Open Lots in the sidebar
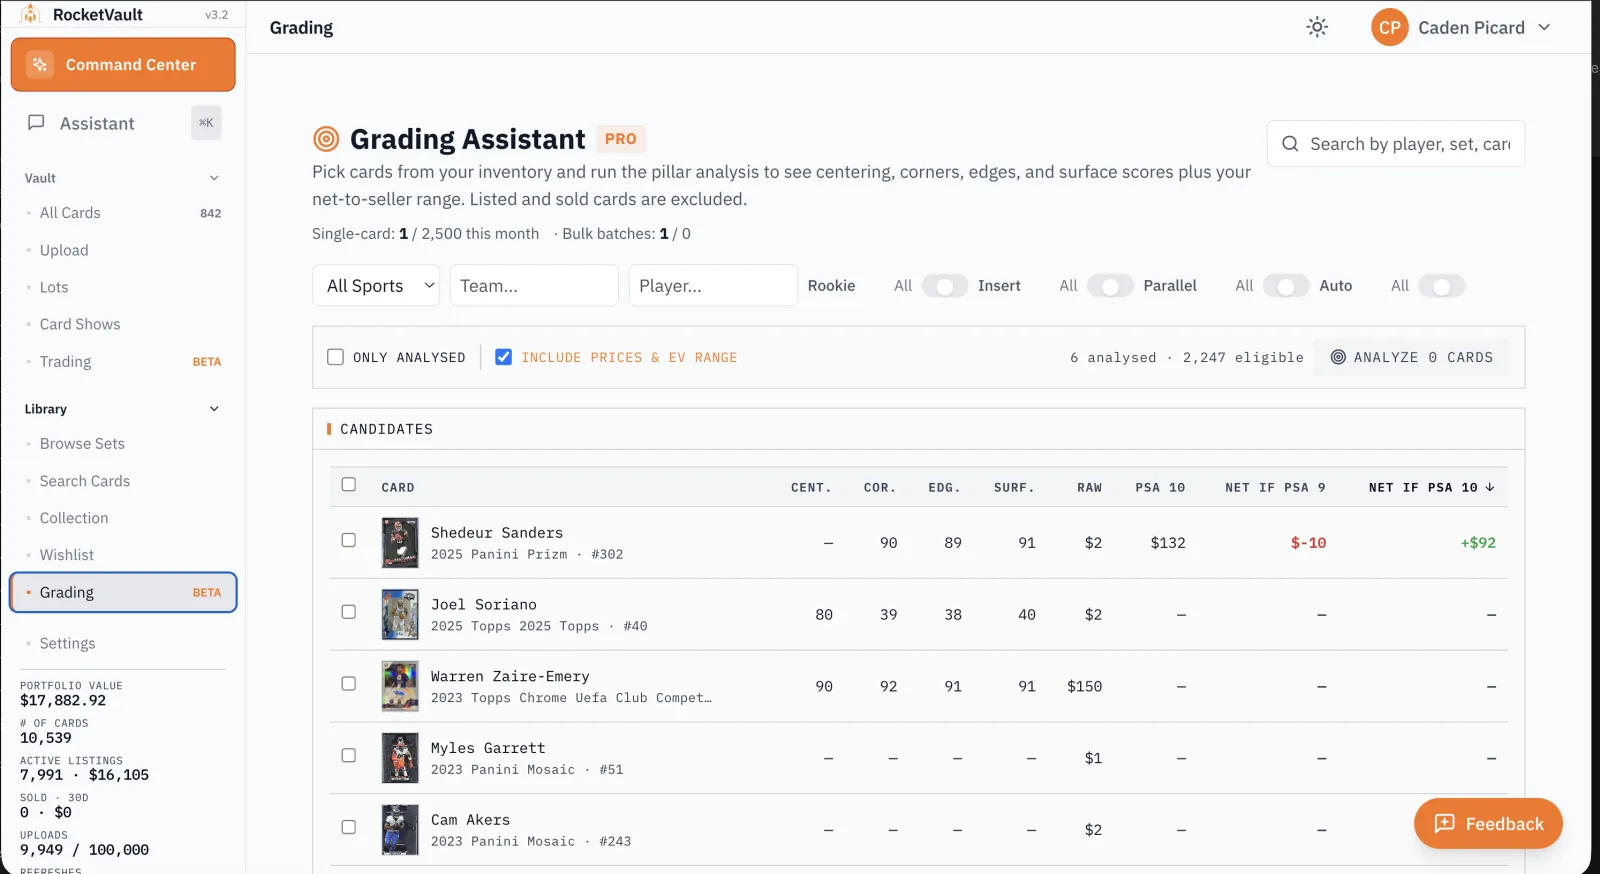1600x874 pixels. coord(123,287)
